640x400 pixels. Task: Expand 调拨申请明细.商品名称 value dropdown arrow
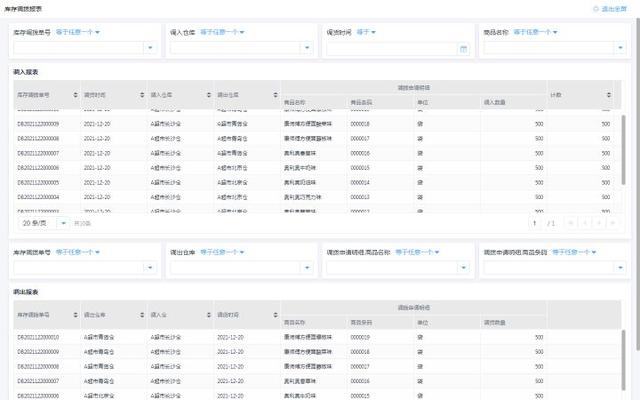[463, 268]
